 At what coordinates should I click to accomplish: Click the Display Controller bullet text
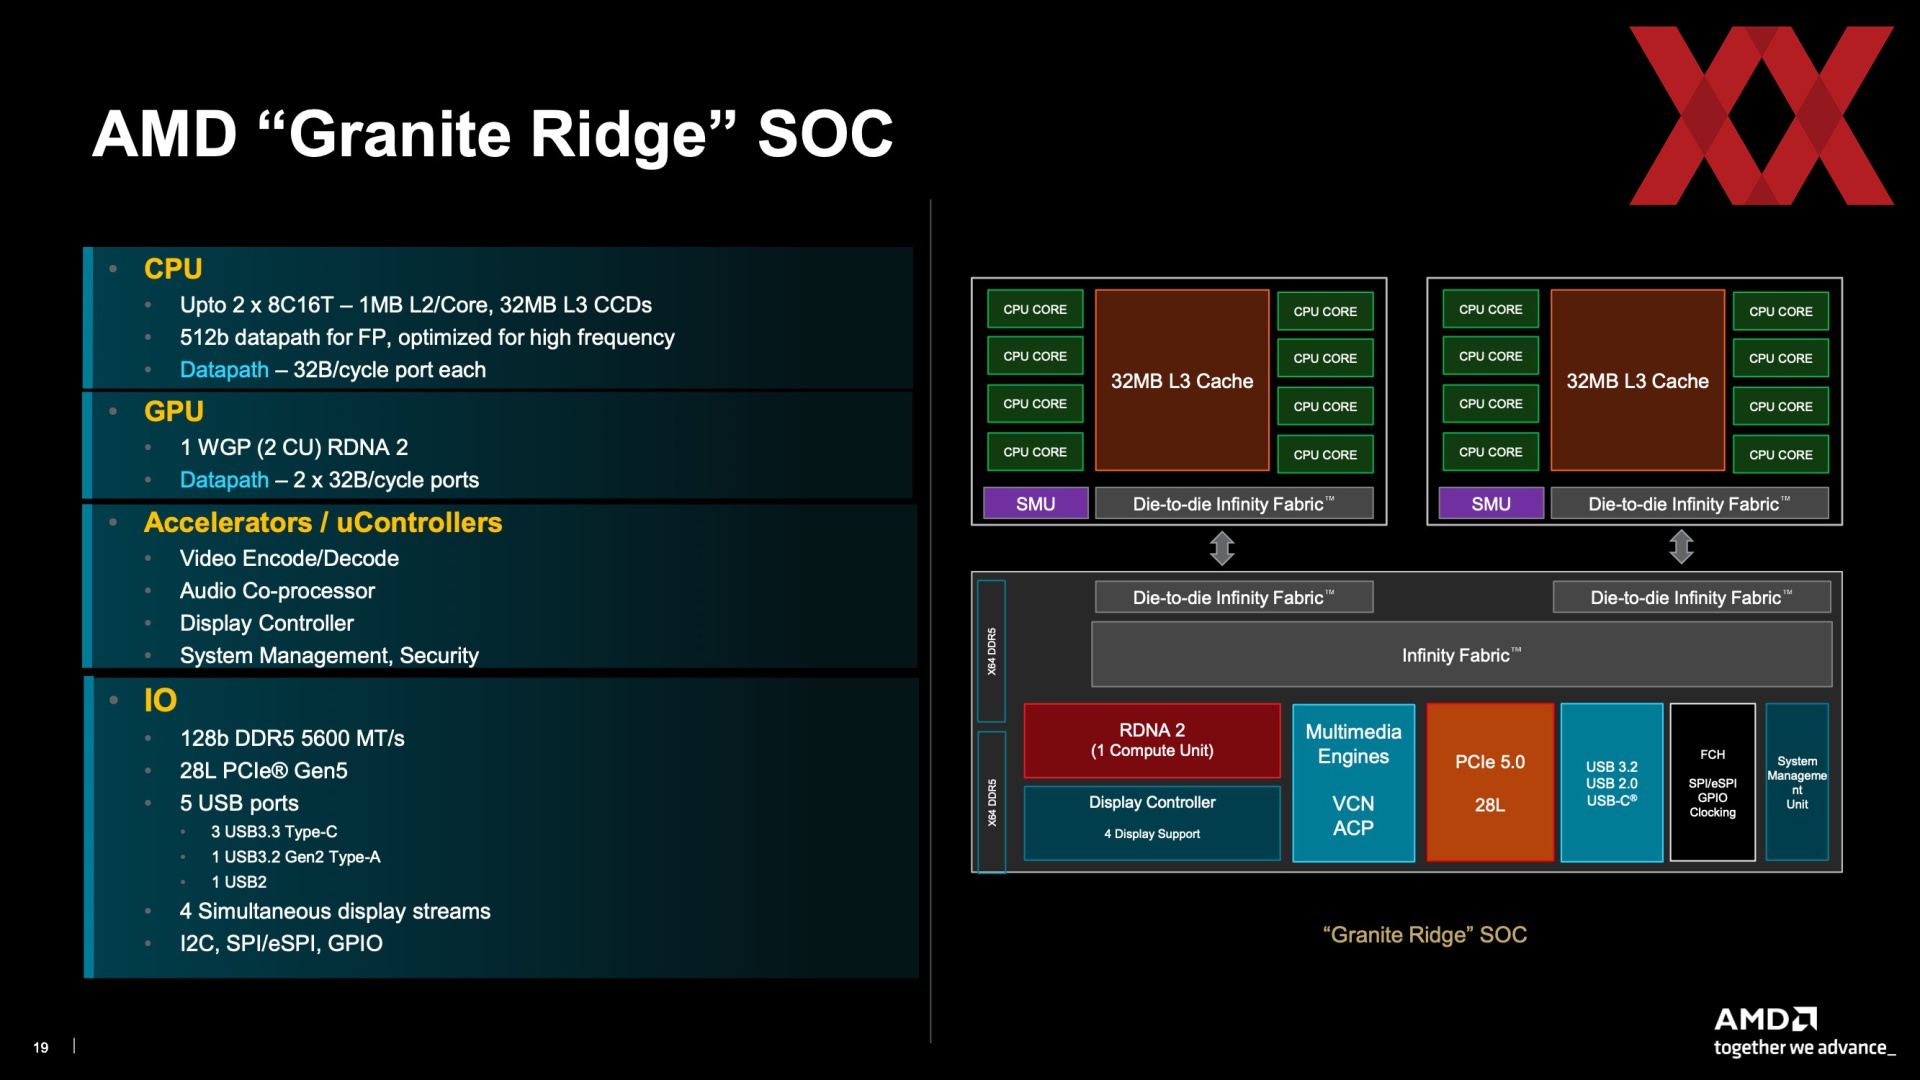267,623
